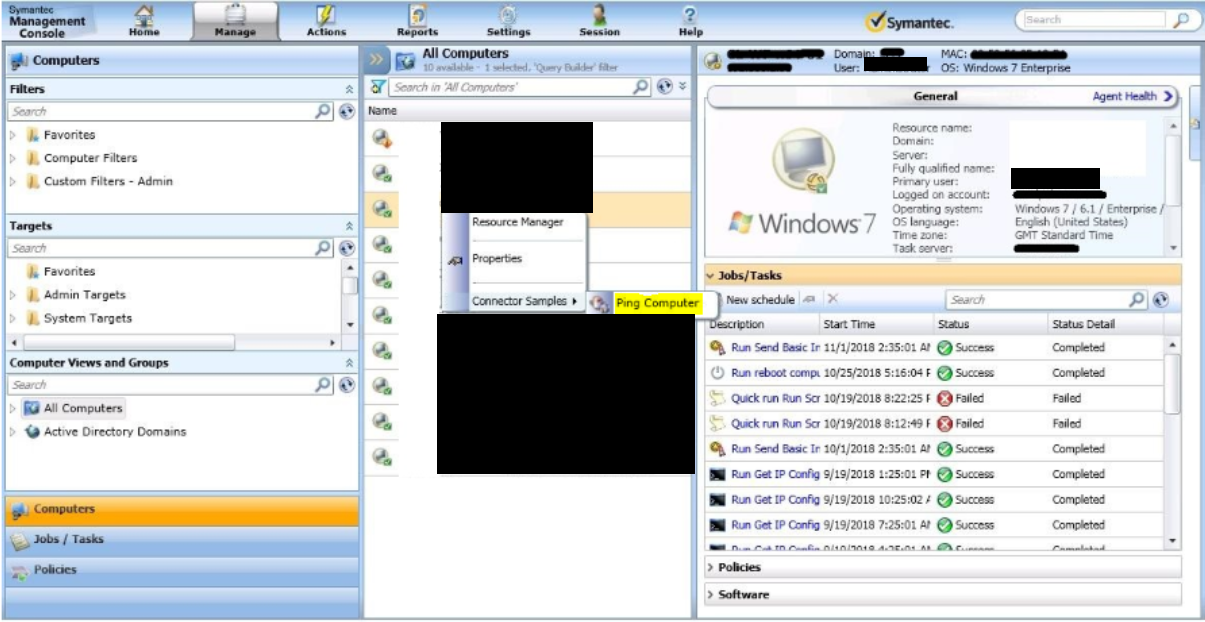This screenshot has height=622, width=1205.
Task: Expand the Computer Filters folder
Action: [x=13, y=158]
